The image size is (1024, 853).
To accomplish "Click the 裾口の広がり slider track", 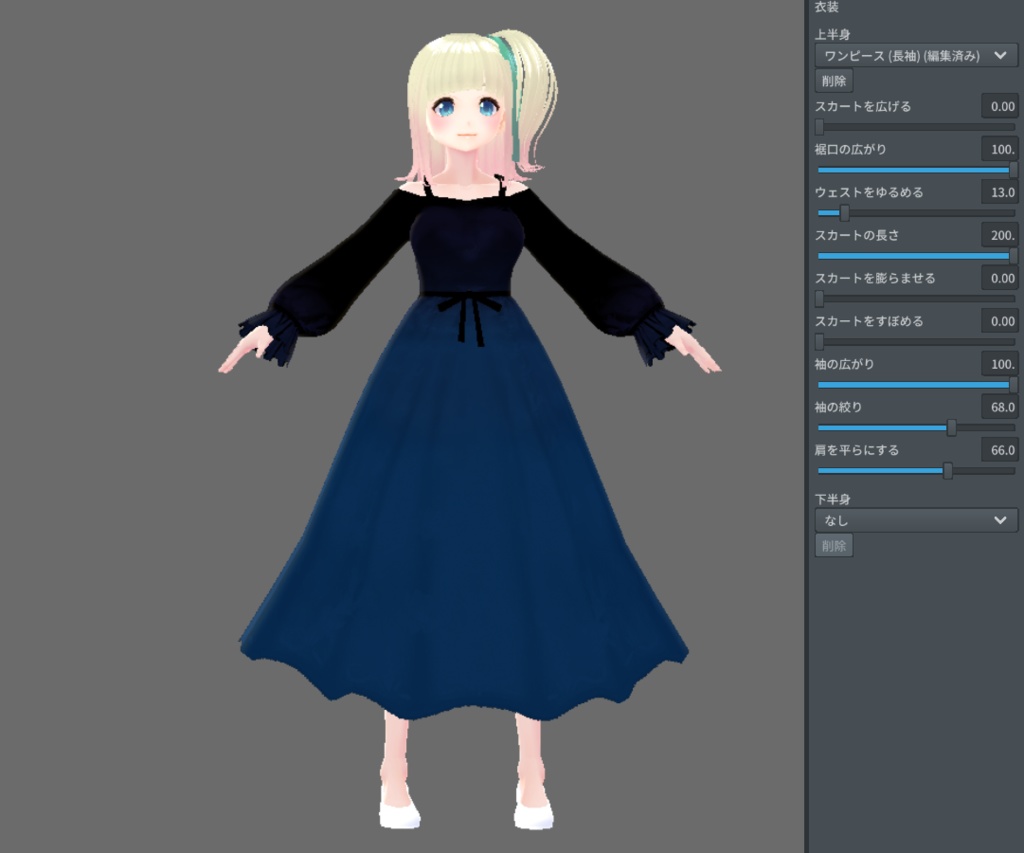I will [916, 170].
